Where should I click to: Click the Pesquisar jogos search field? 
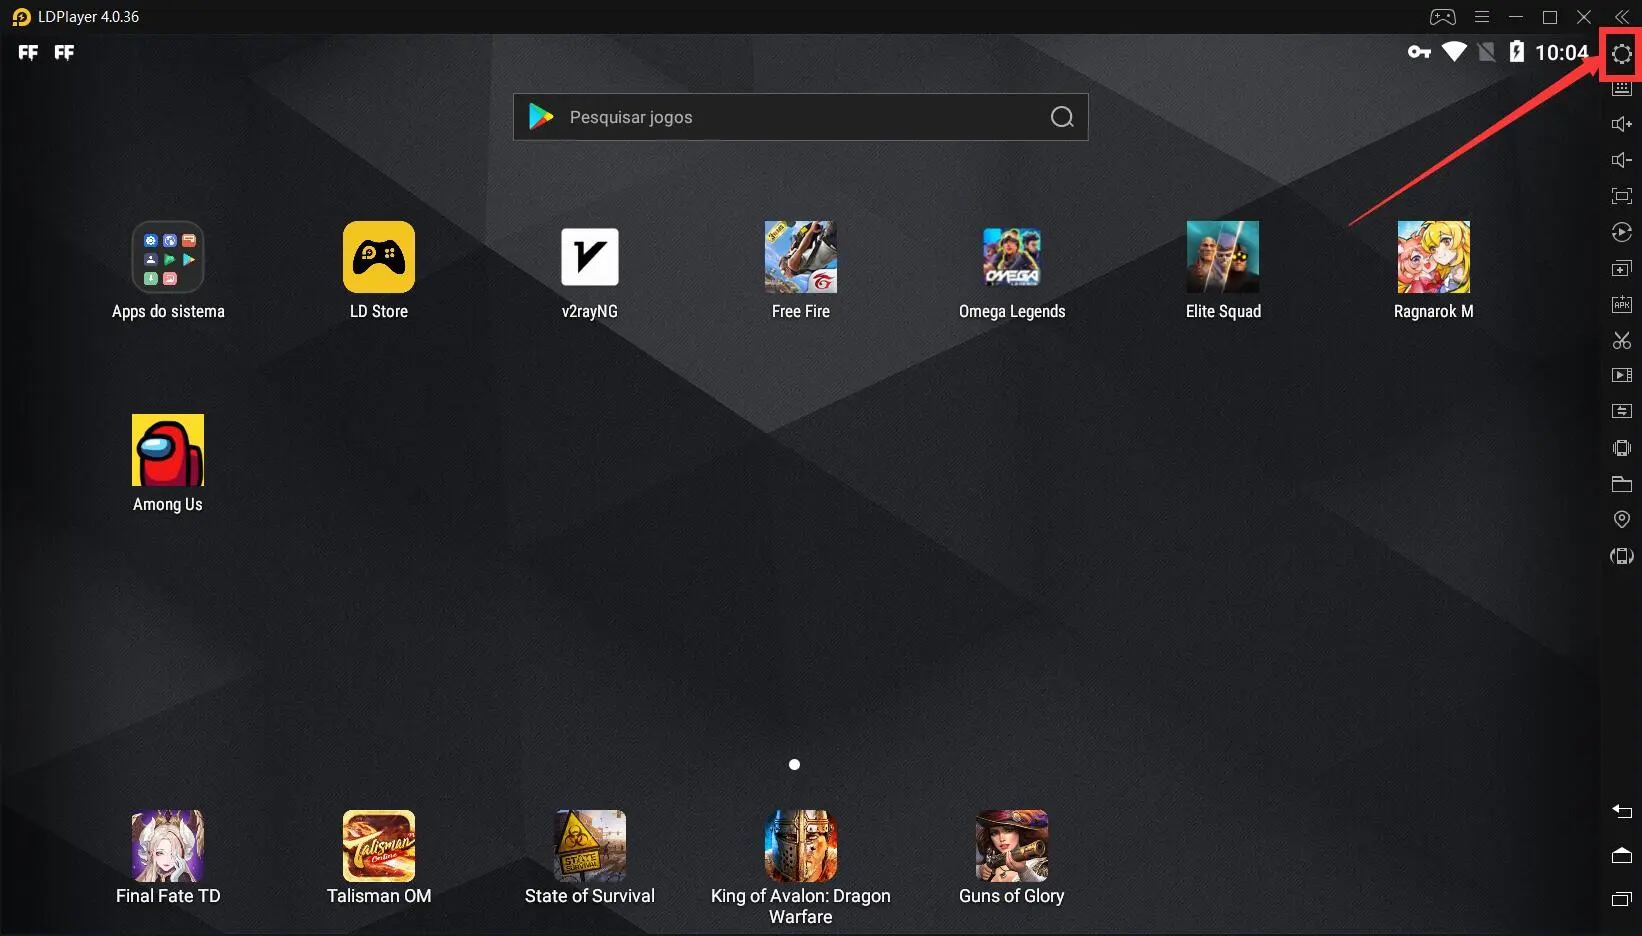(x=800, y=117)
